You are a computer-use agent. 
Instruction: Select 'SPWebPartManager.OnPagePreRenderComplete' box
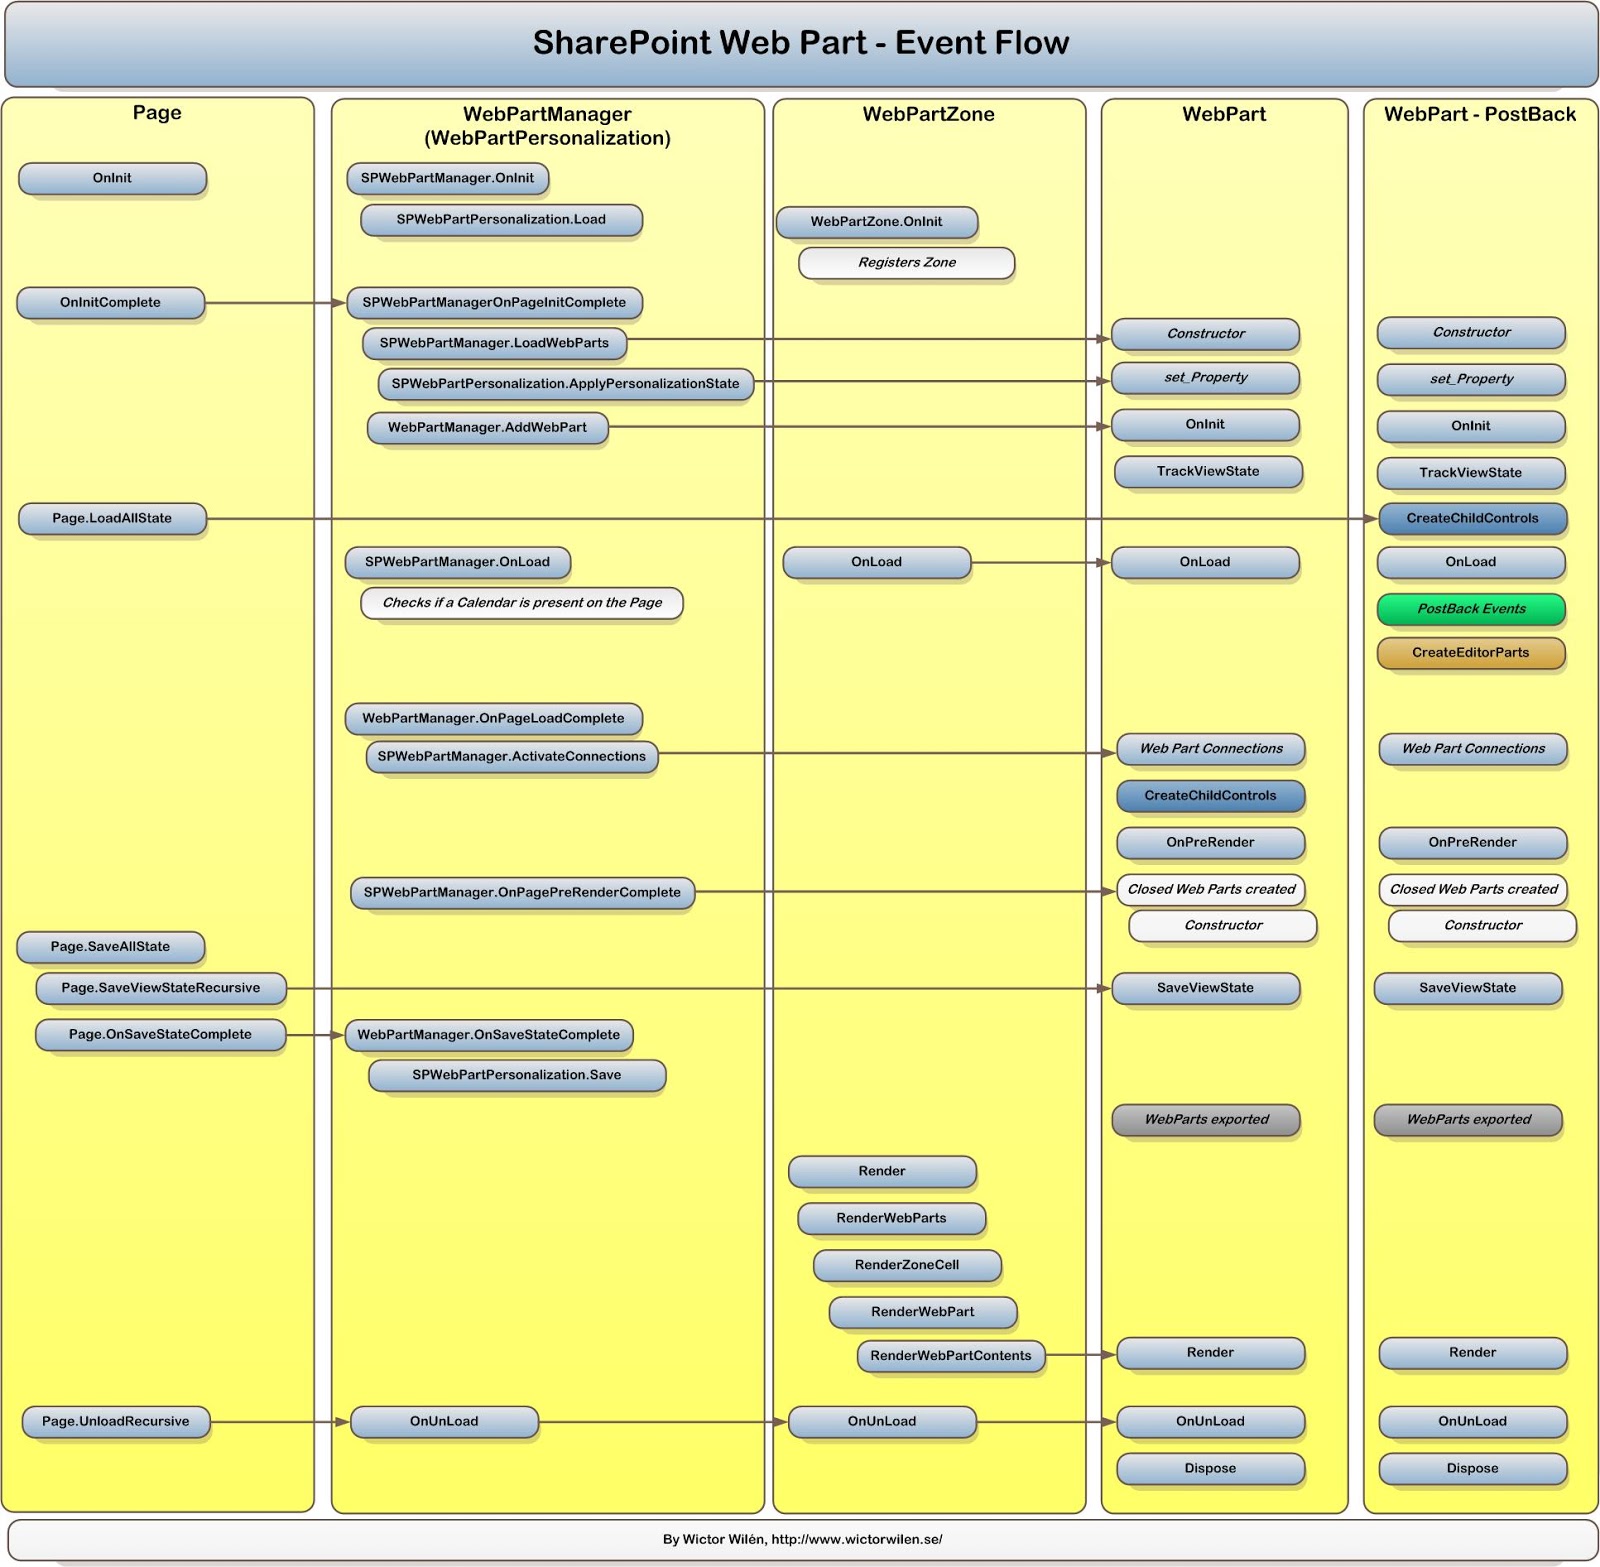point(523,893)
